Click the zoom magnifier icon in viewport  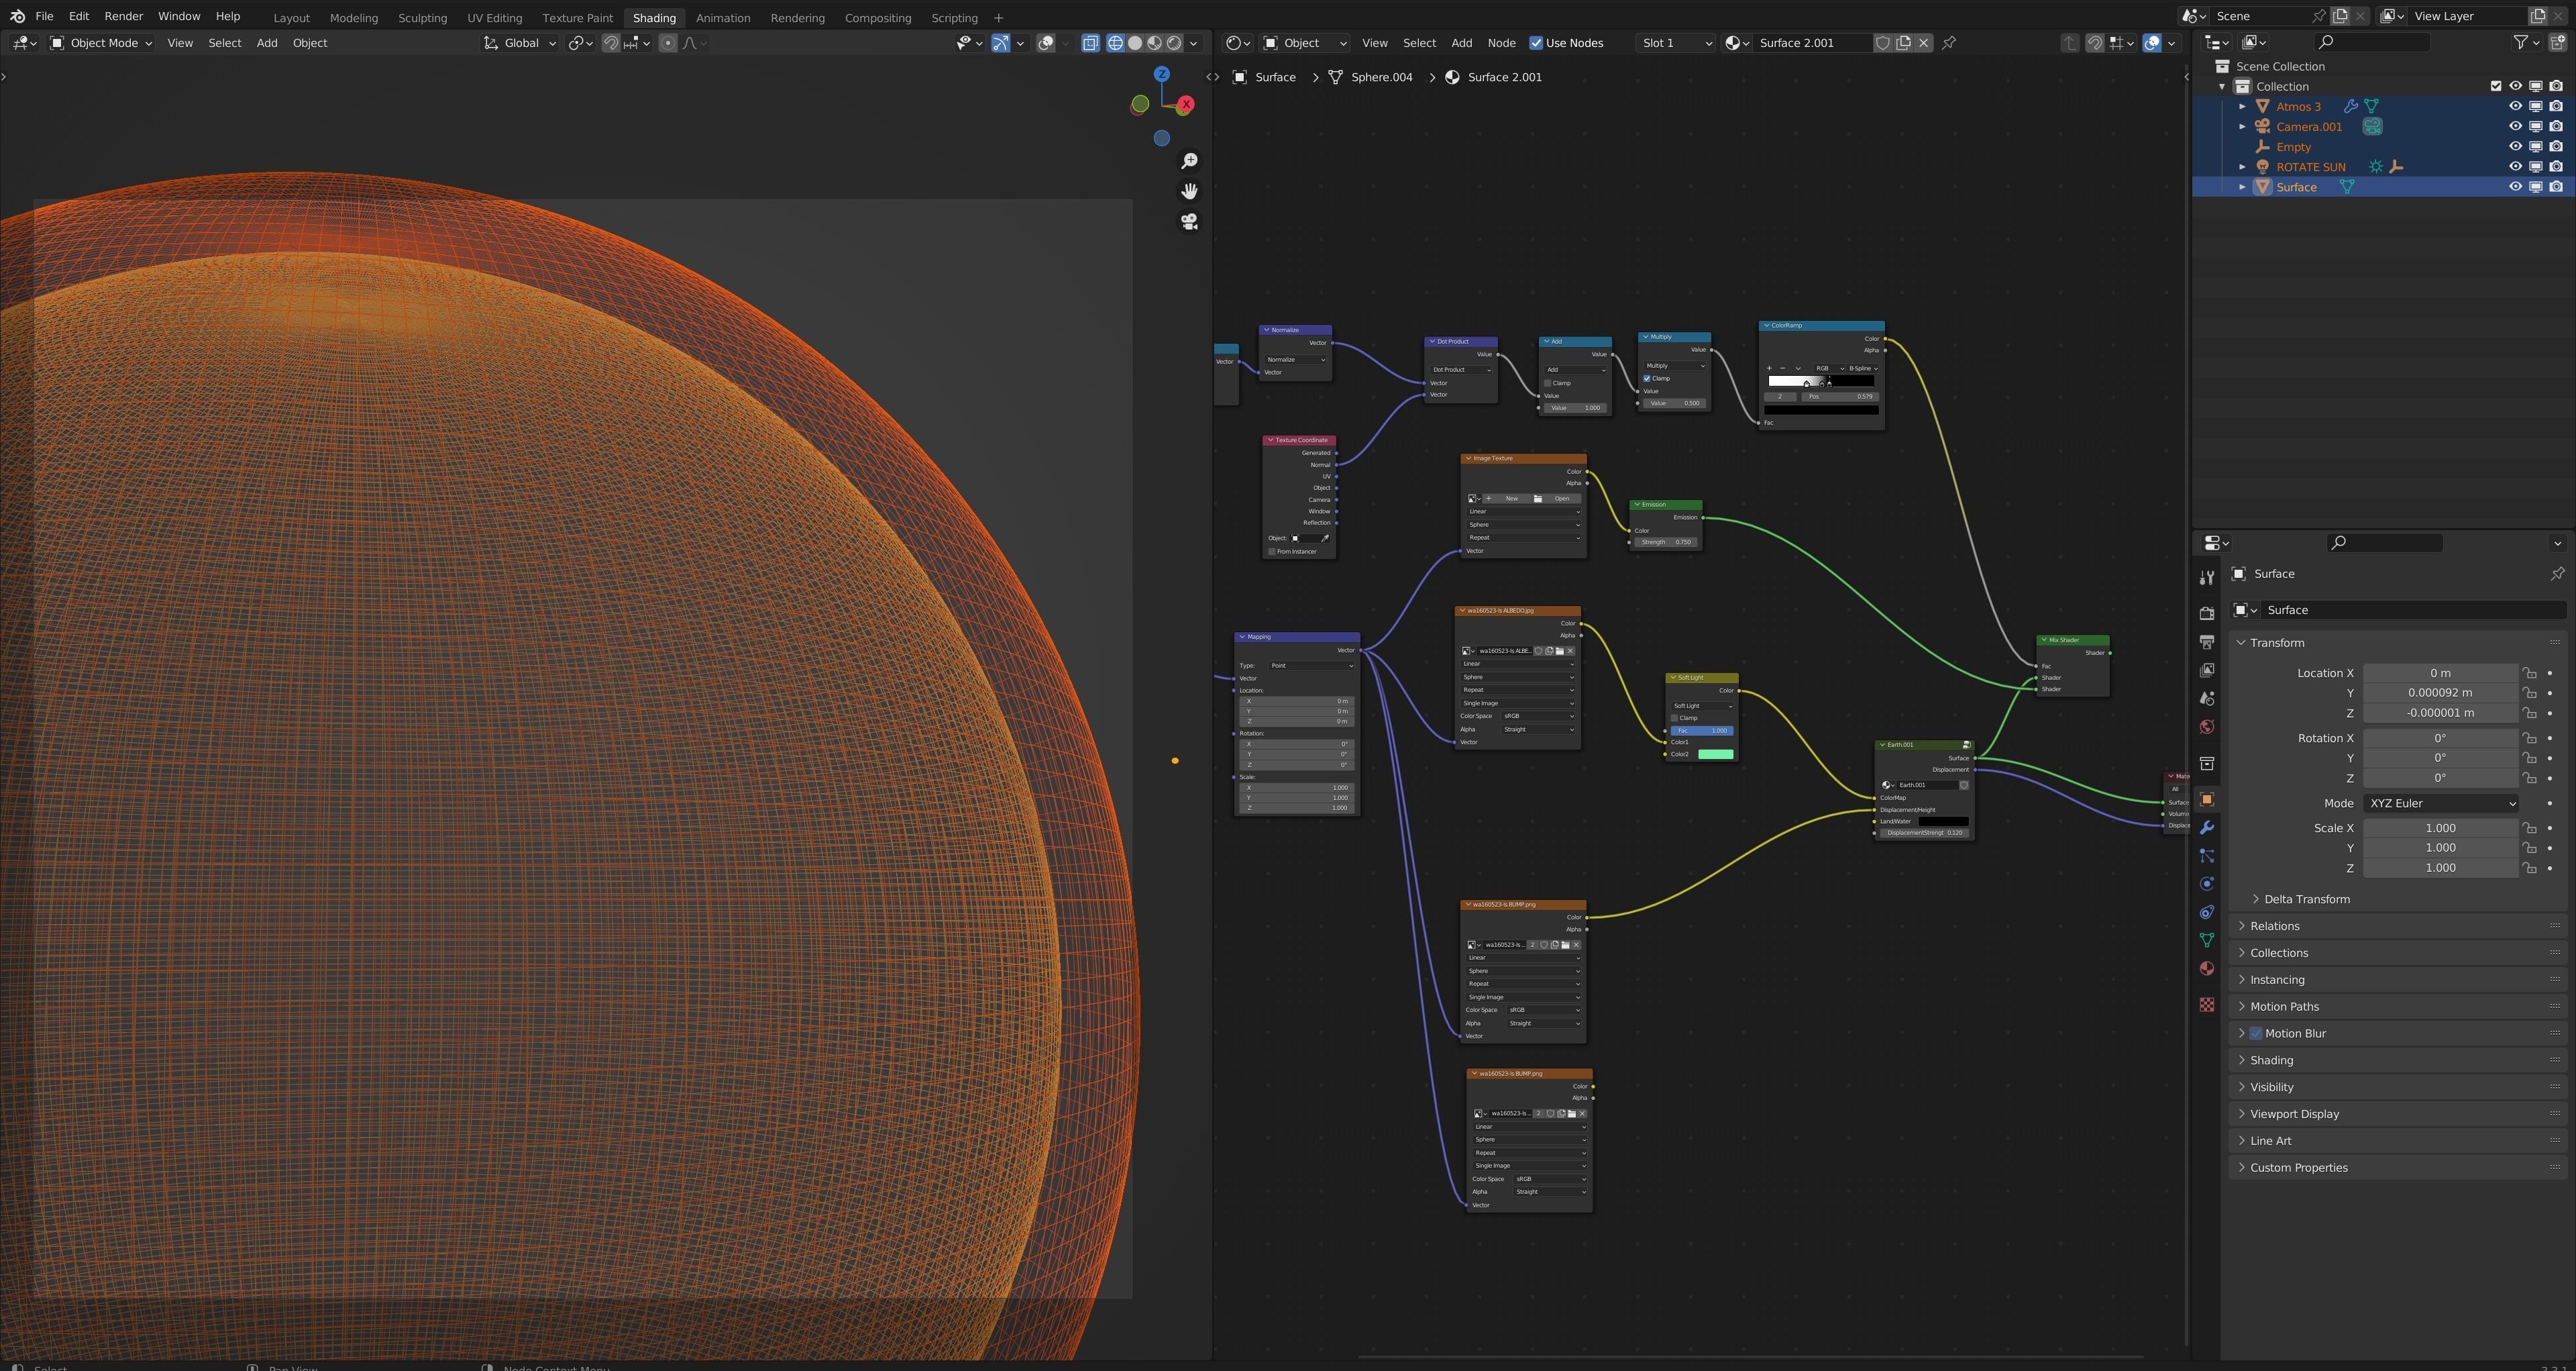(1189, 161)
